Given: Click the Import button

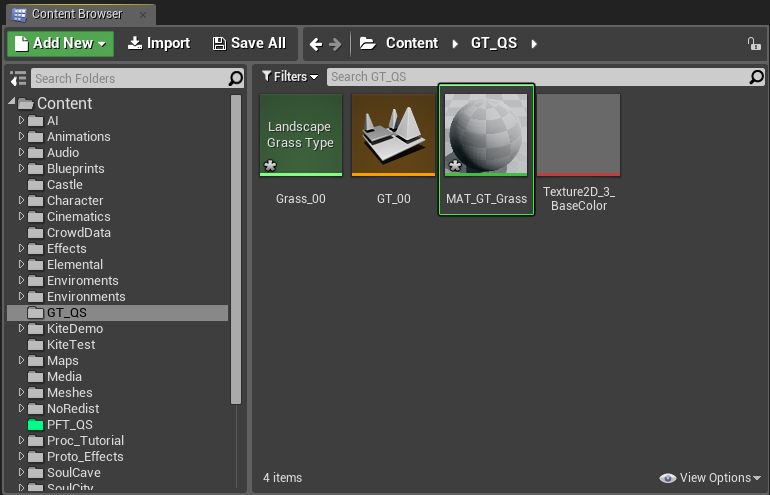Looking at the screenshot, I should tap(159, 44).
